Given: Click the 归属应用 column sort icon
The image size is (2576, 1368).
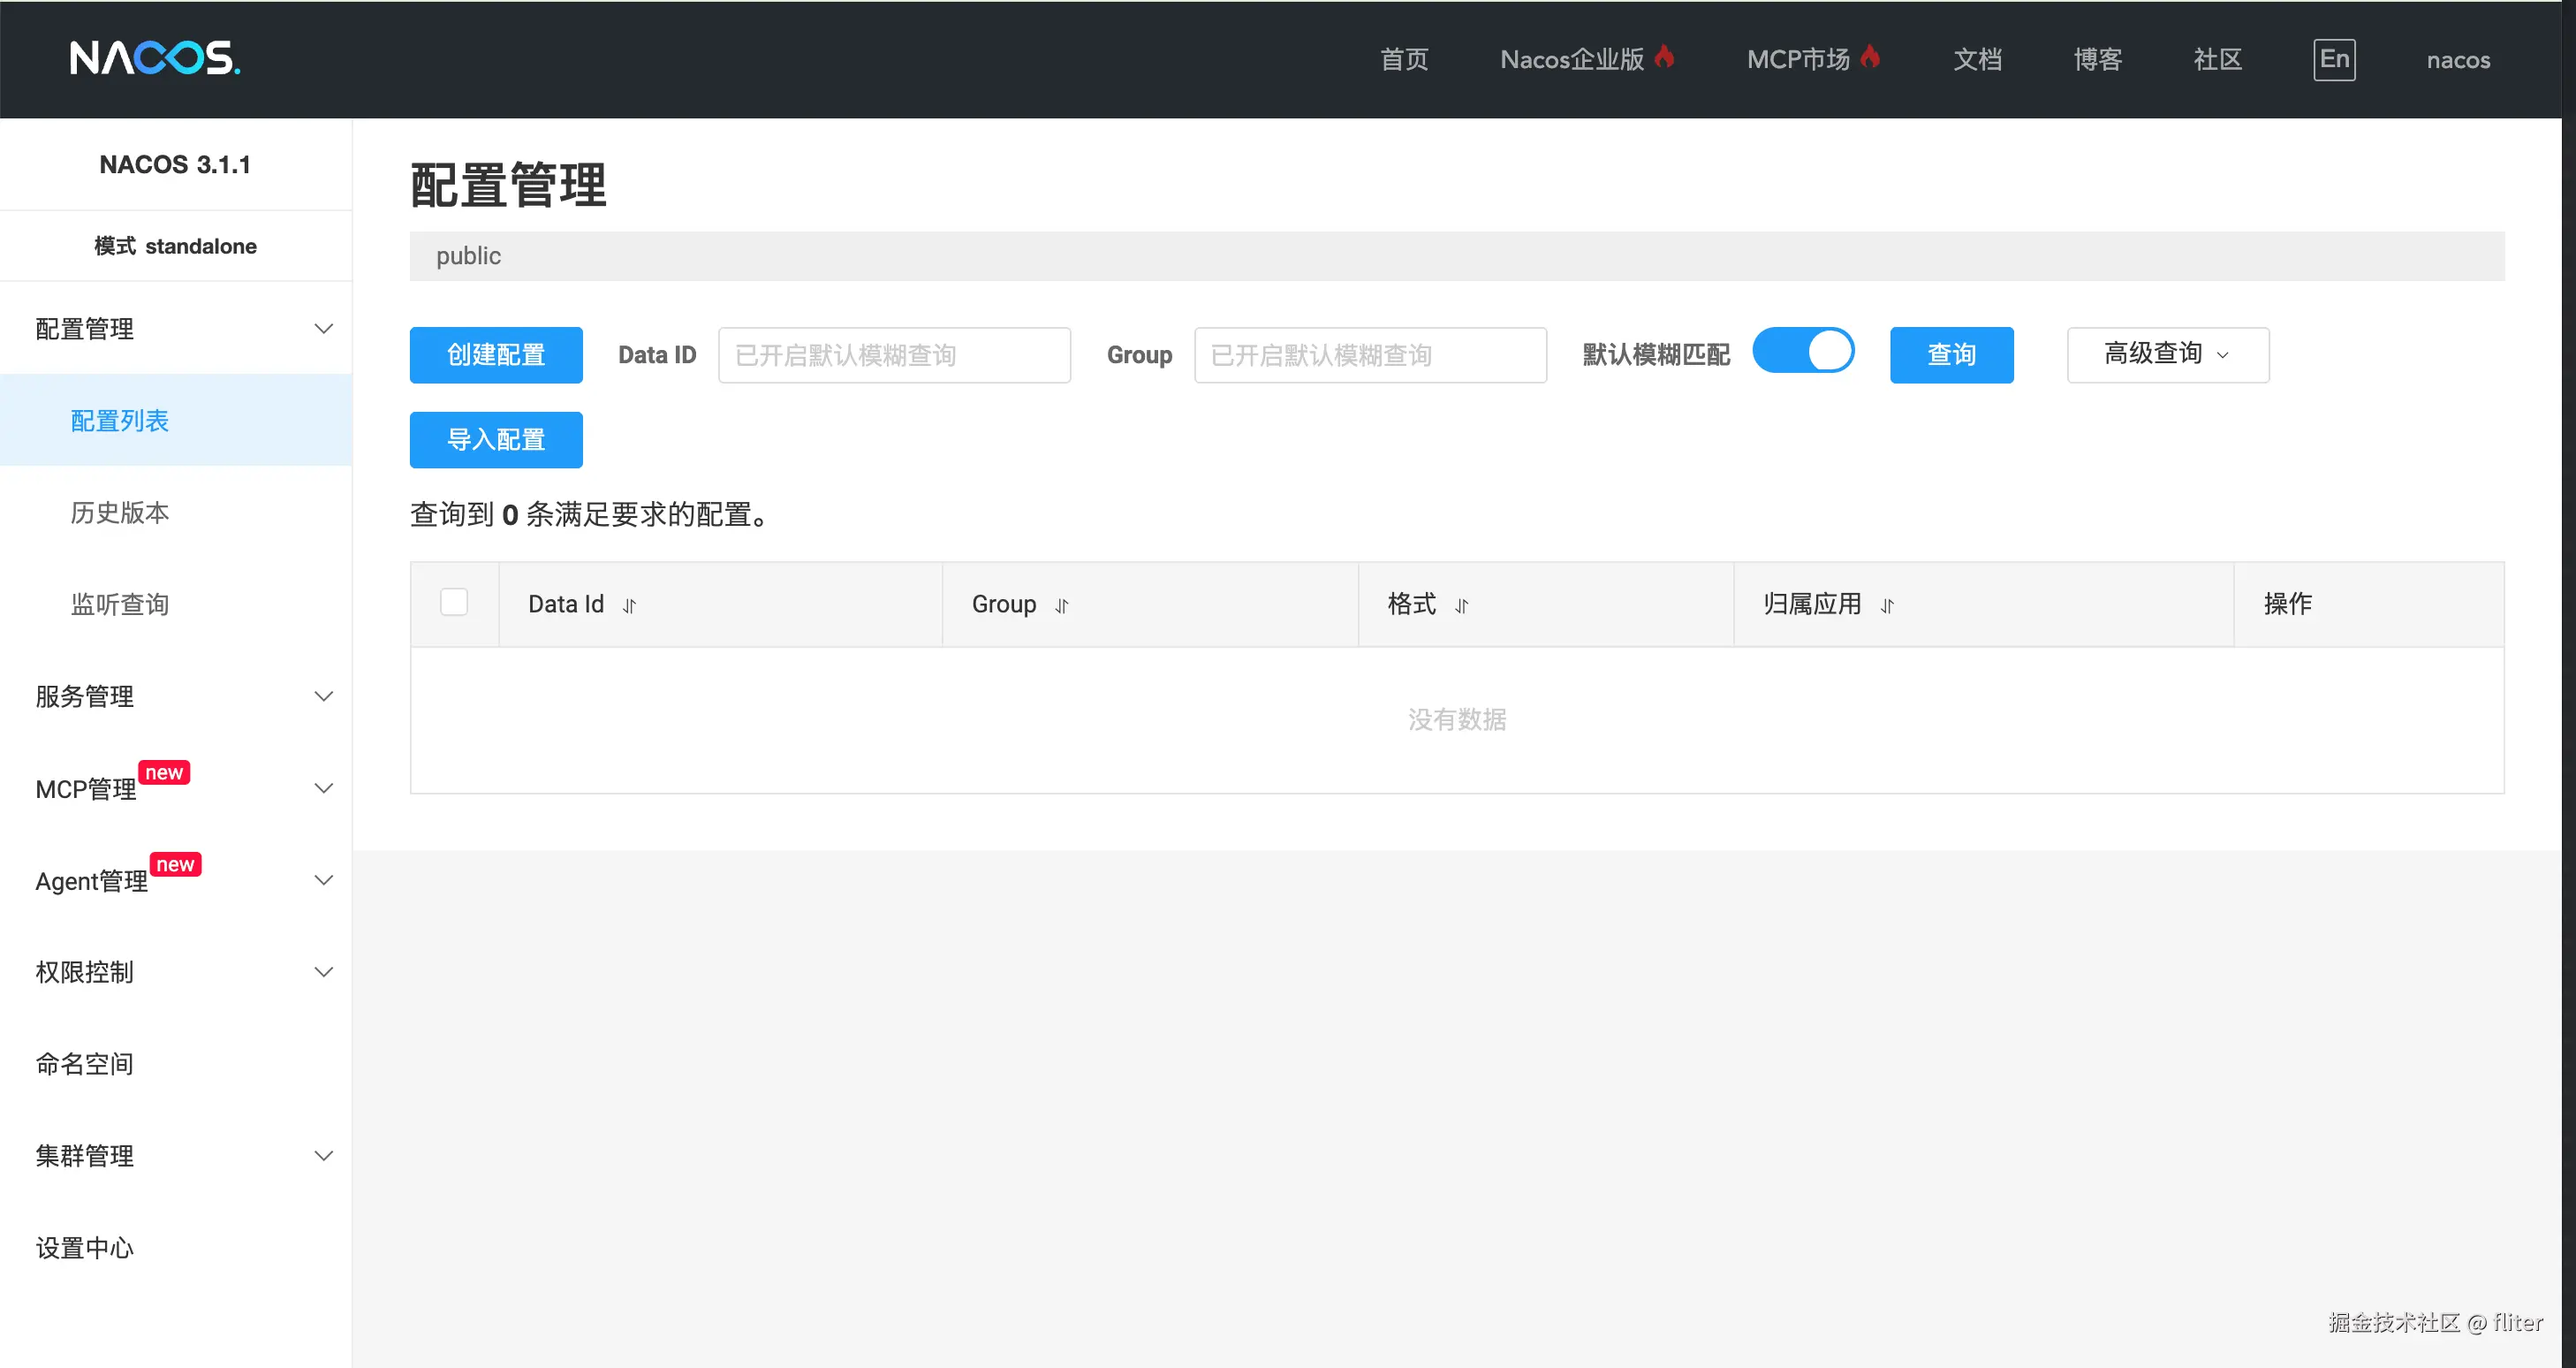Looking at the screenshot, I should [1886, 606].
